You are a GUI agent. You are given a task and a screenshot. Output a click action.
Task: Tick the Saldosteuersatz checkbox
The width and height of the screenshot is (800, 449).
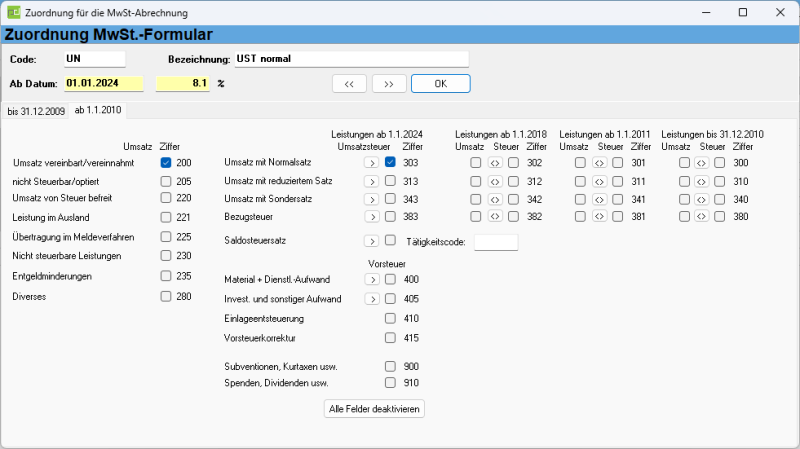(390, 240)
